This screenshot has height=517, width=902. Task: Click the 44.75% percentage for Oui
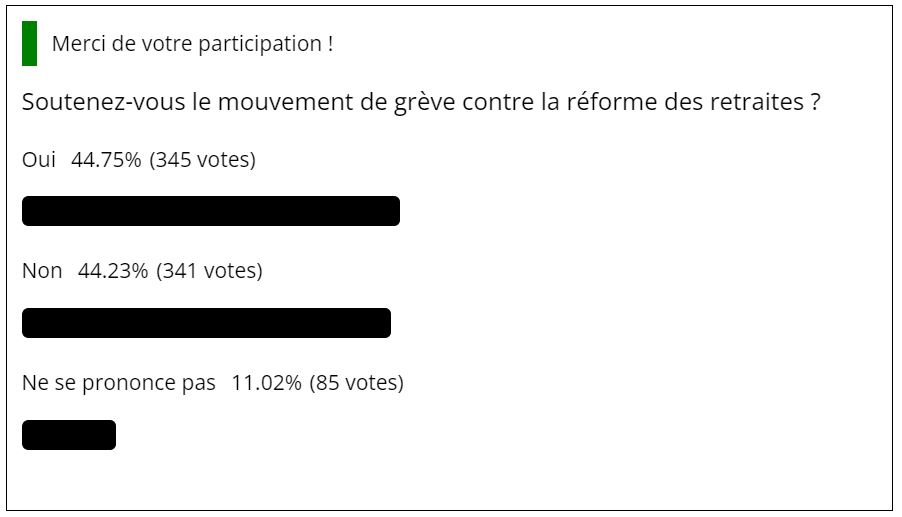tap(106, 159)
